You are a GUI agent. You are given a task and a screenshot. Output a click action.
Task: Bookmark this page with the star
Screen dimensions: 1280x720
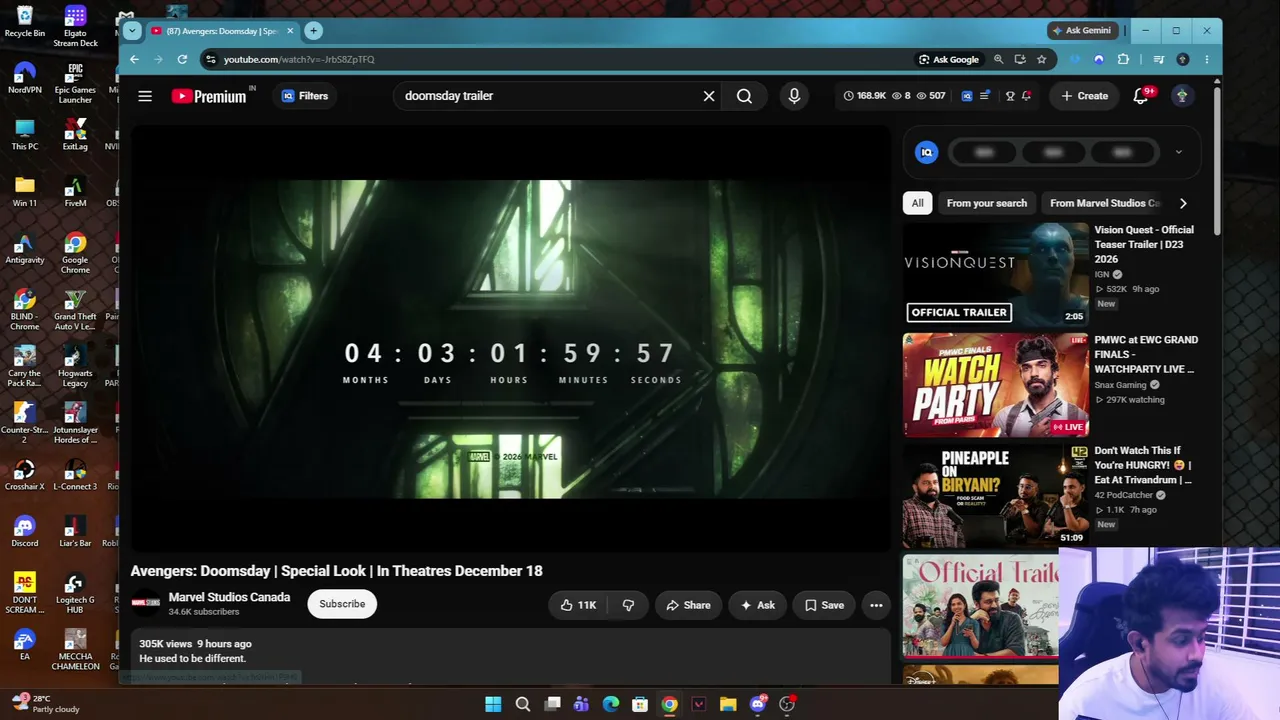coord(1041,59)
